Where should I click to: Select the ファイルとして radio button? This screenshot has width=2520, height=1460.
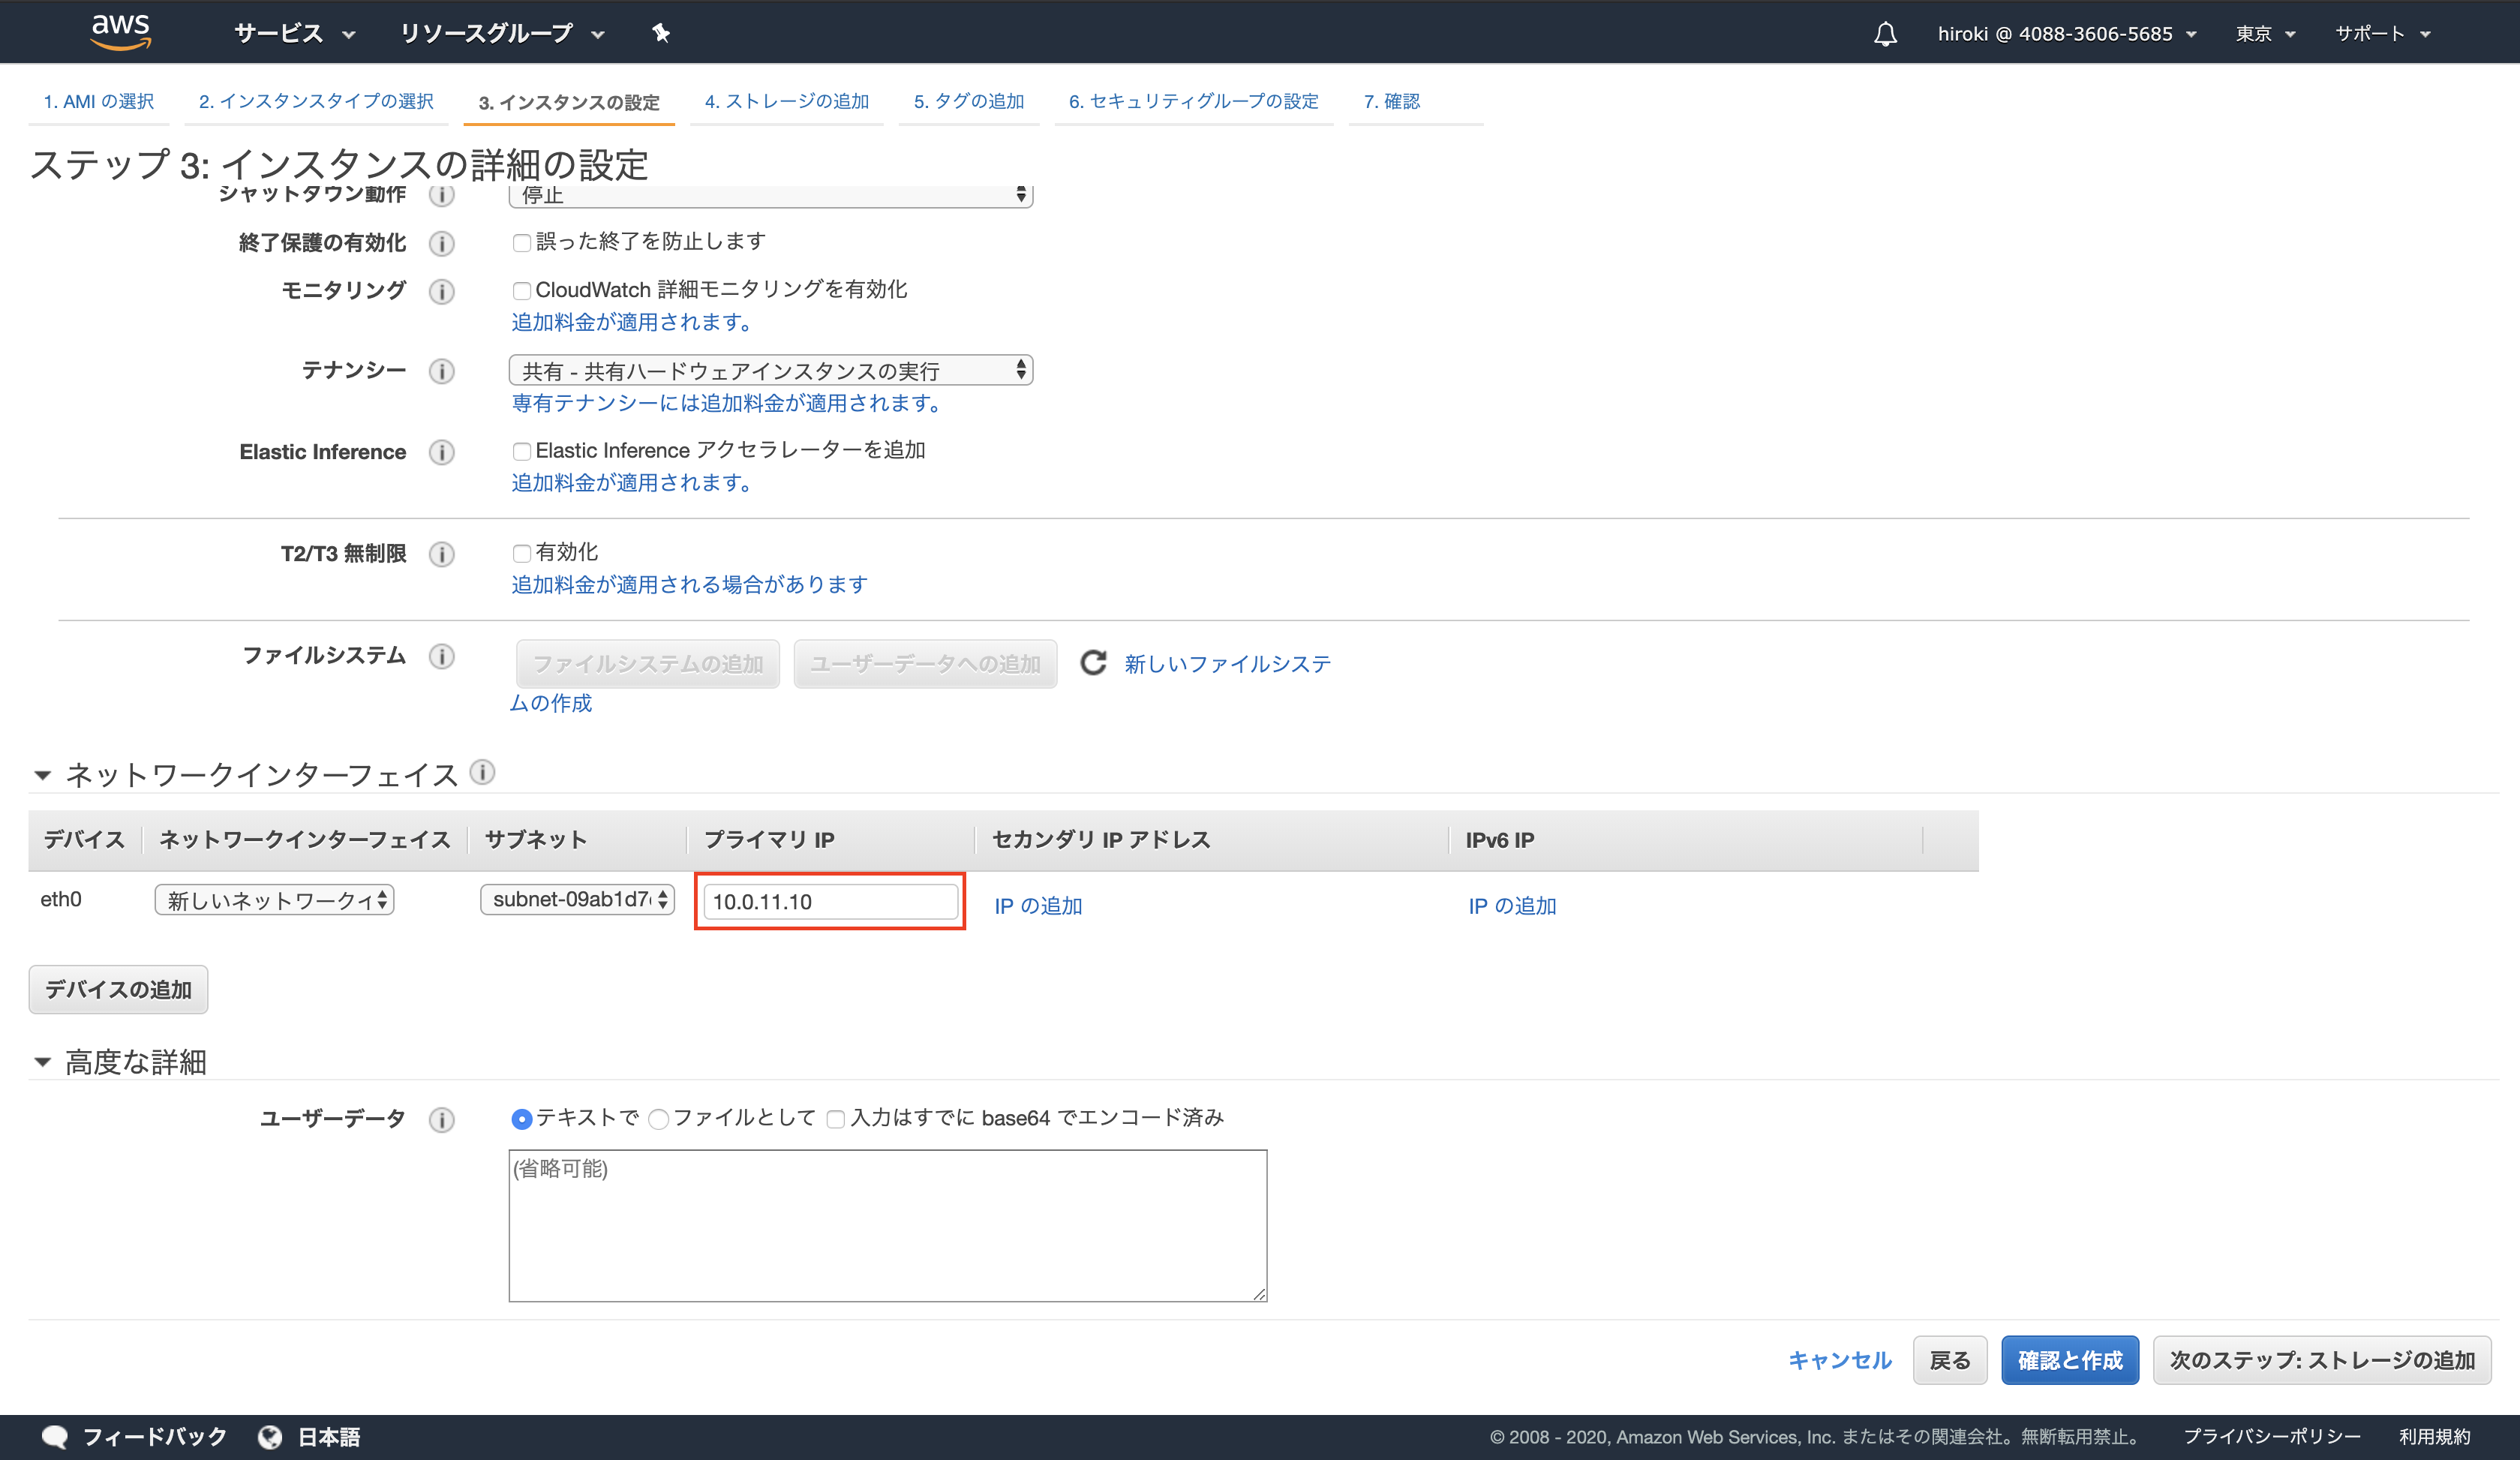coord(659,1119)
